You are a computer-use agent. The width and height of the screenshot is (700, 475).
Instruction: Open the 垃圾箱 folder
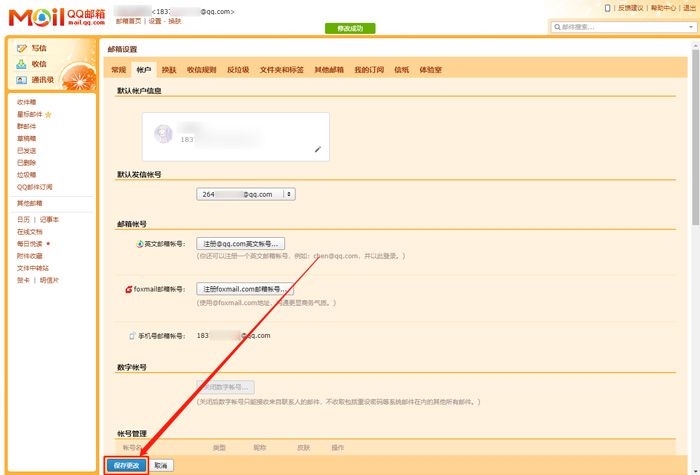pyautogui.click(x=26, y=175)
